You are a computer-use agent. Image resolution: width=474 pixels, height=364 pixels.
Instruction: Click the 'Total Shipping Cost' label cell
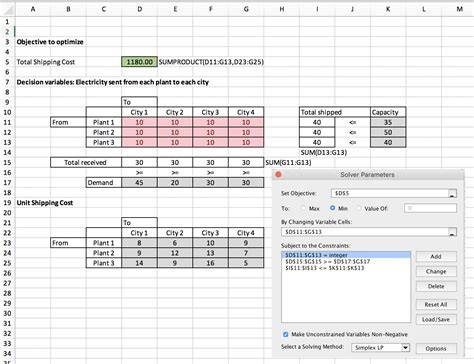(46, 62)
